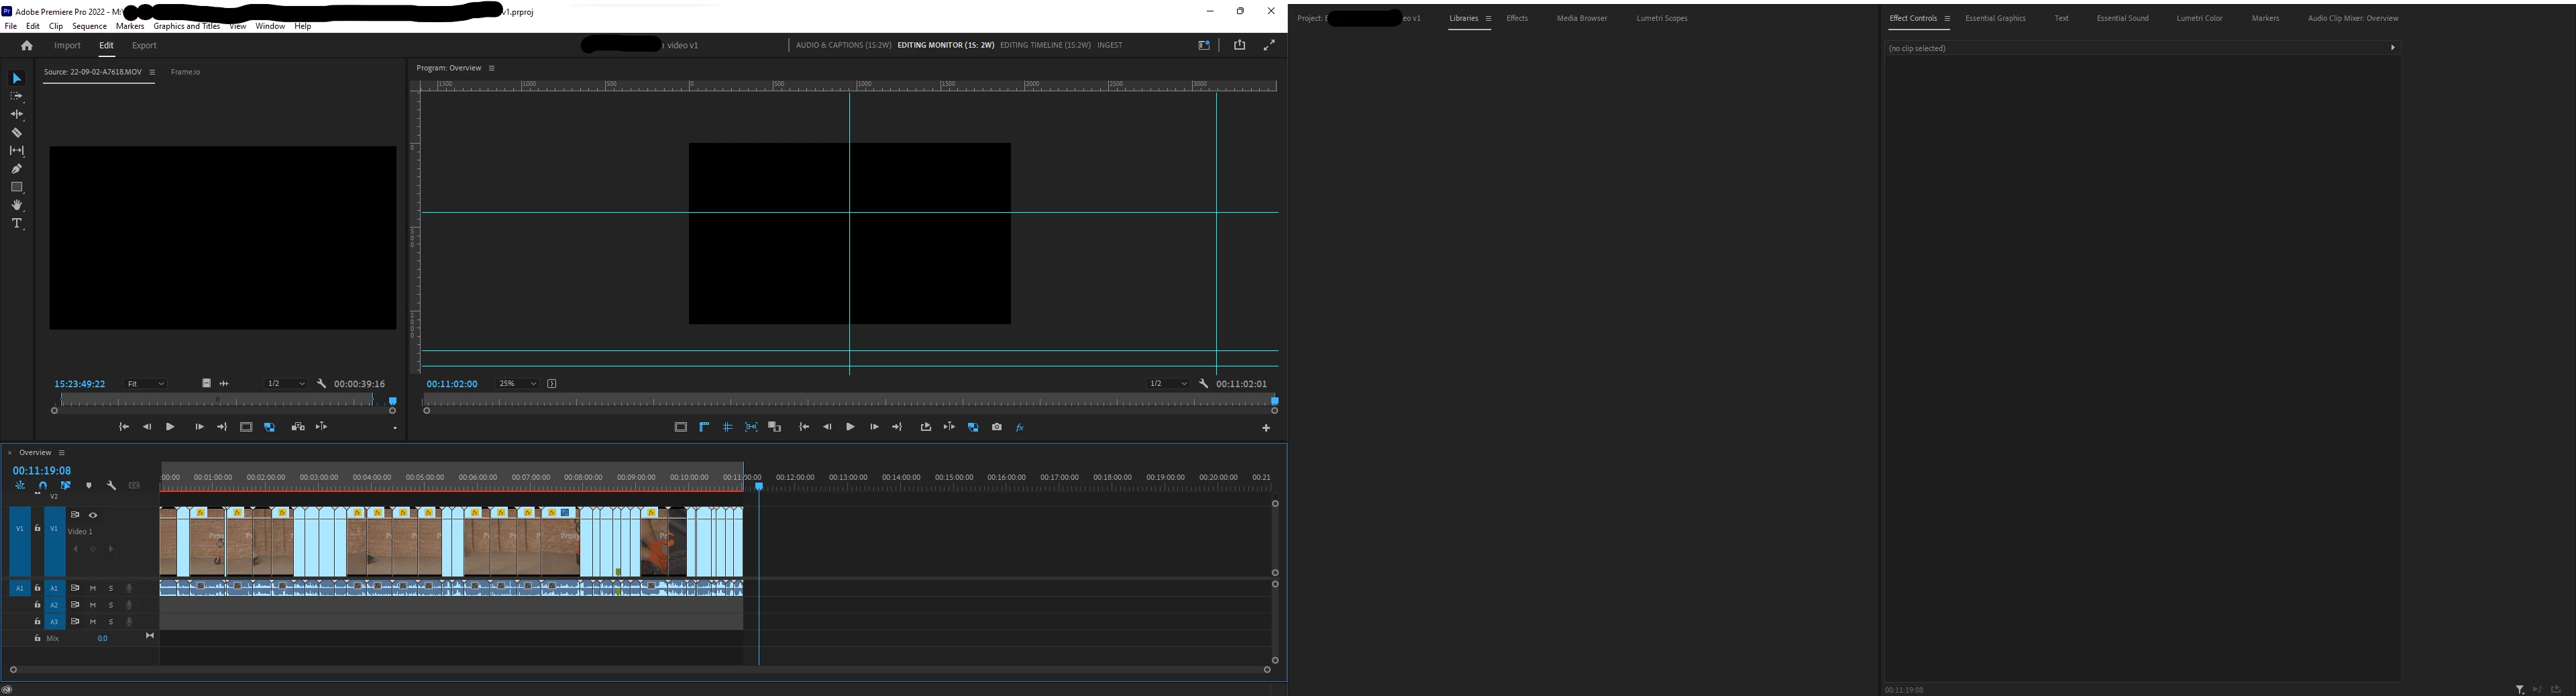Open Source monitor 1/2 resolution dropdown
Image resolution: width=2576 pixels, height=696 pixels.
(x=286, y=384)
